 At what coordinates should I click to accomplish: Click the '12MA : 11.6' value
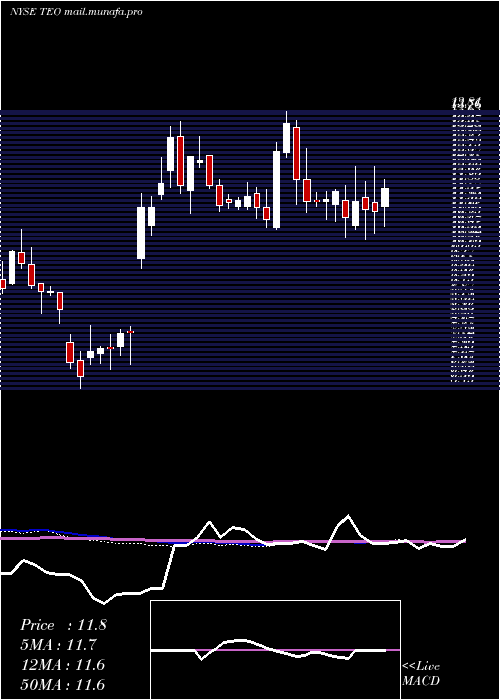click(63, 665)
